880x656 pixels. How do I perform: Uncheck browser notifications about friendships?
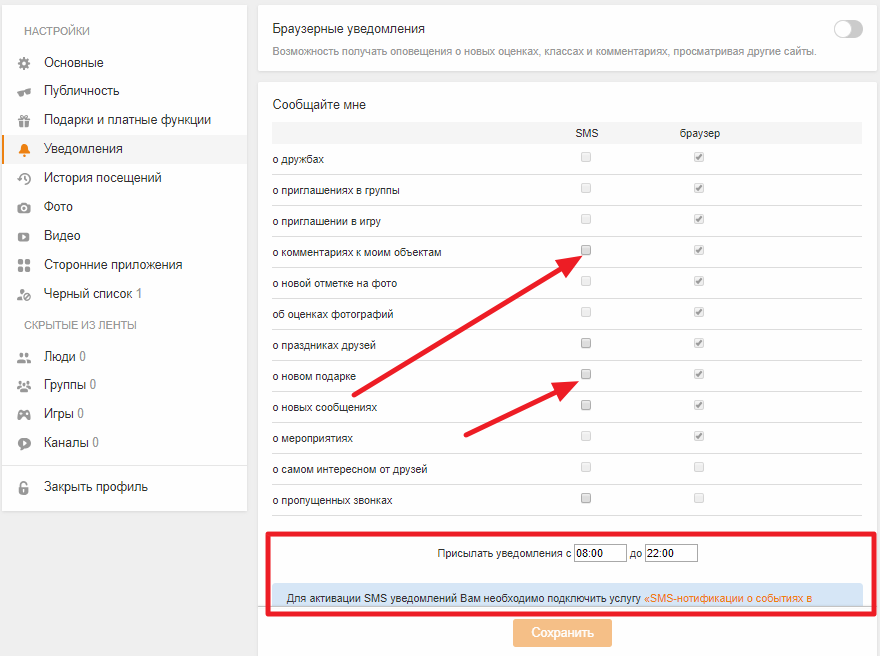(x=699, y=157)
